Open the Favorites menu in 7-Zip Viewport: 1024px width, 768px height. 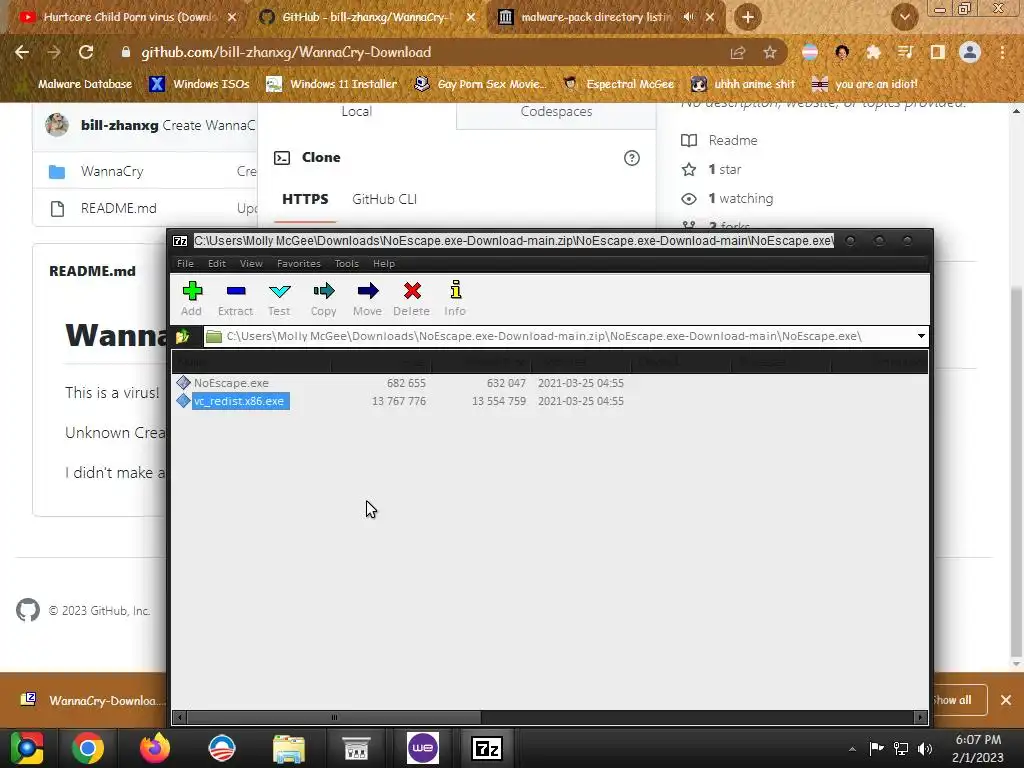point(298,263)
